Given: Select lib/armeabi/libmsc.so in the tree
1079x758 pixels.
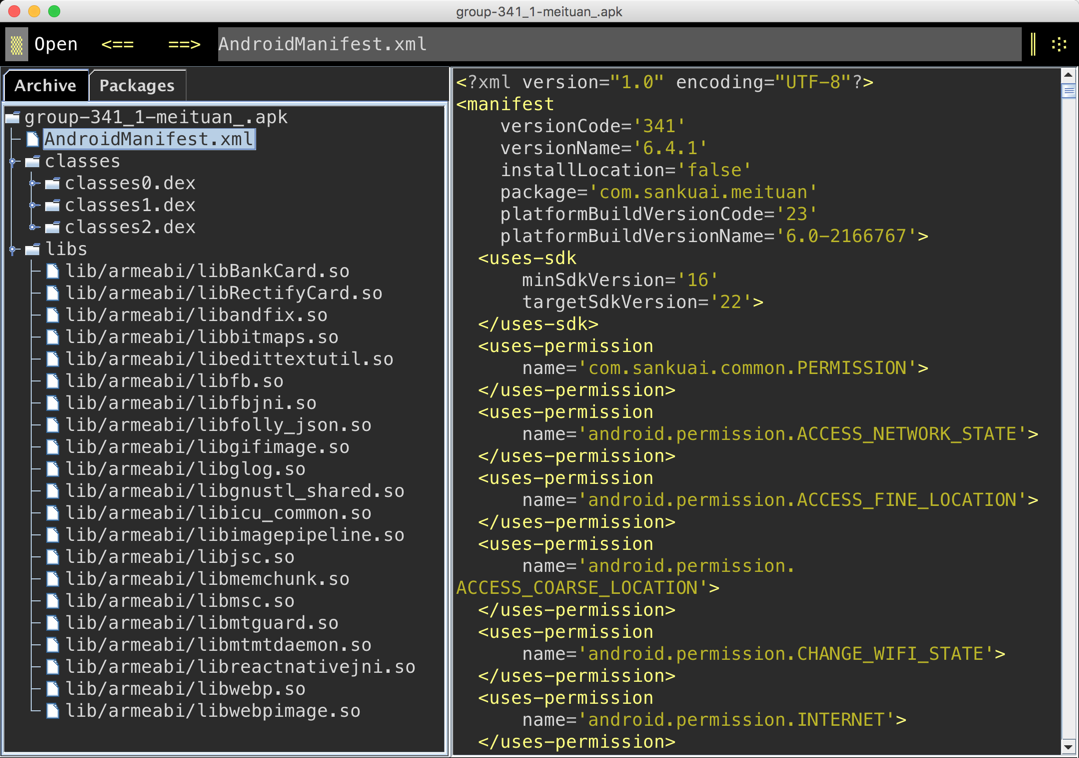Looking at the screenshot, I should click(180, 601).
